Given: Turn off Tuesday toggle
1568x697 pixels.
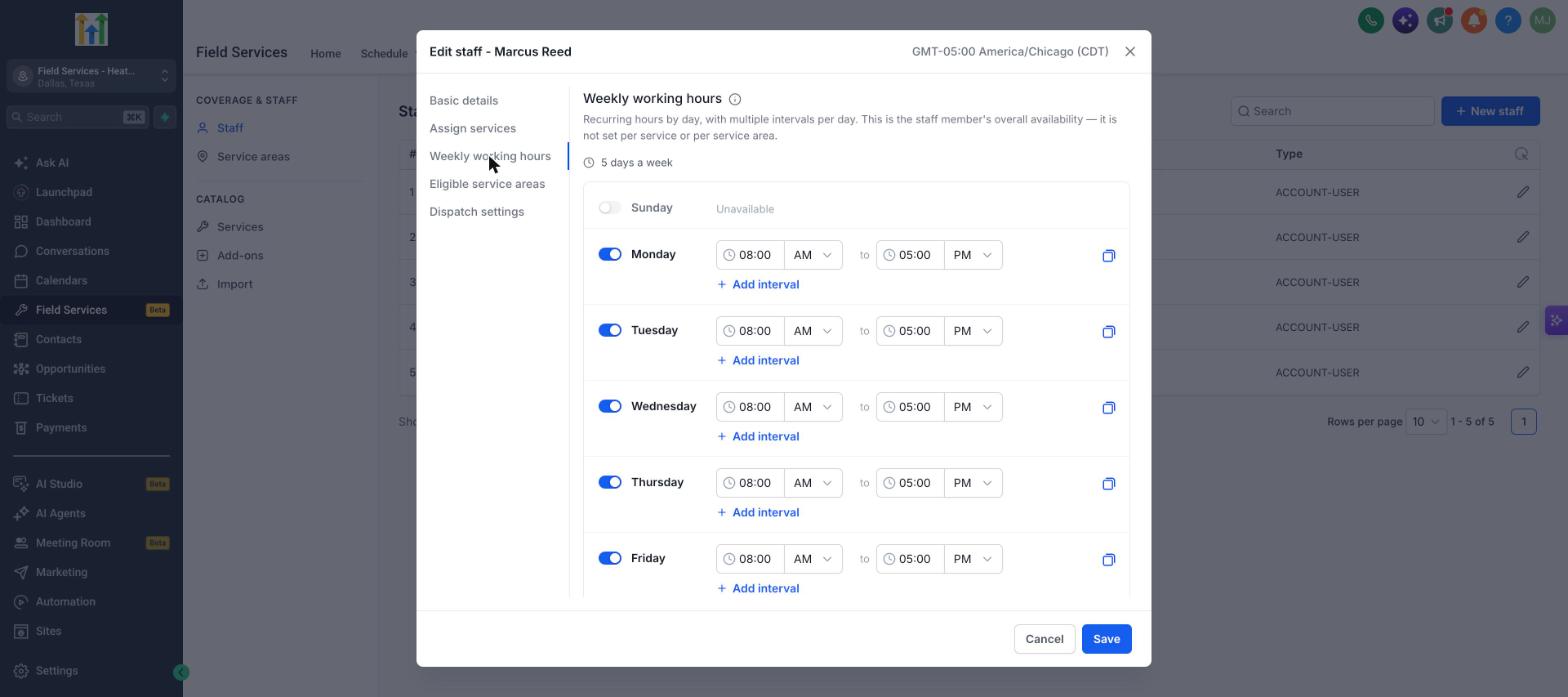Looking at the screenshot, I should coord(610,330).
